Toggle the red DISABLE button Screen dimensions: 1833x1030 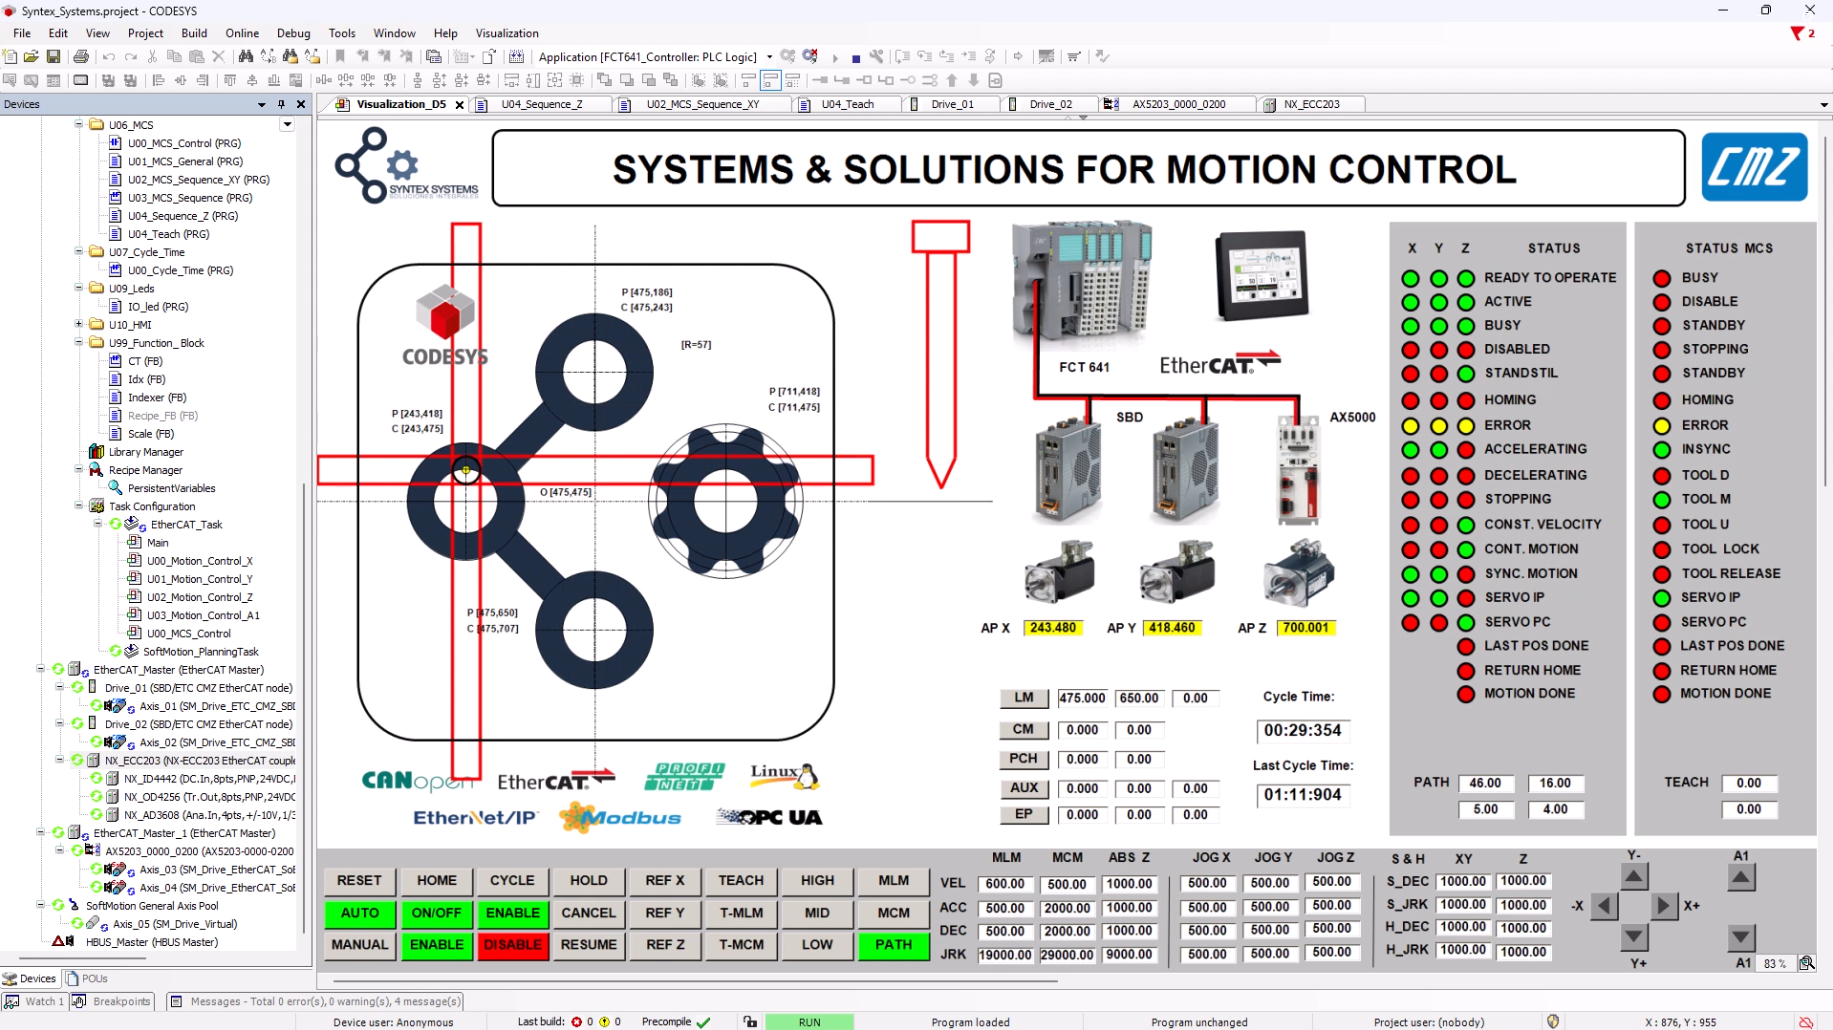(513, 944)
